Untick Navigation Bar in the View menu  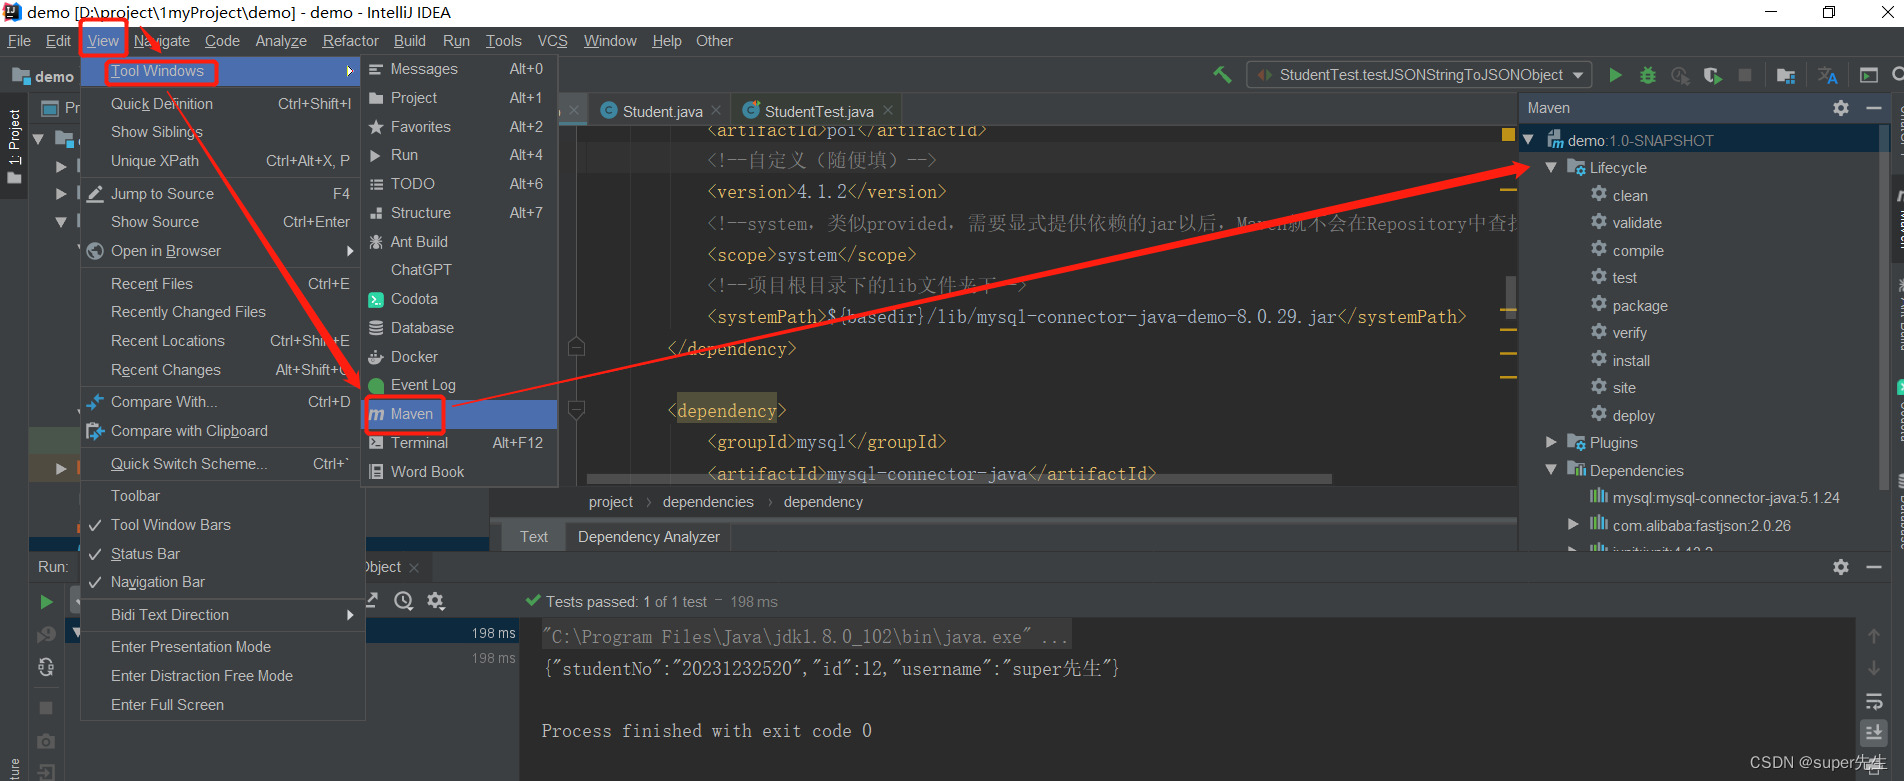222,582
